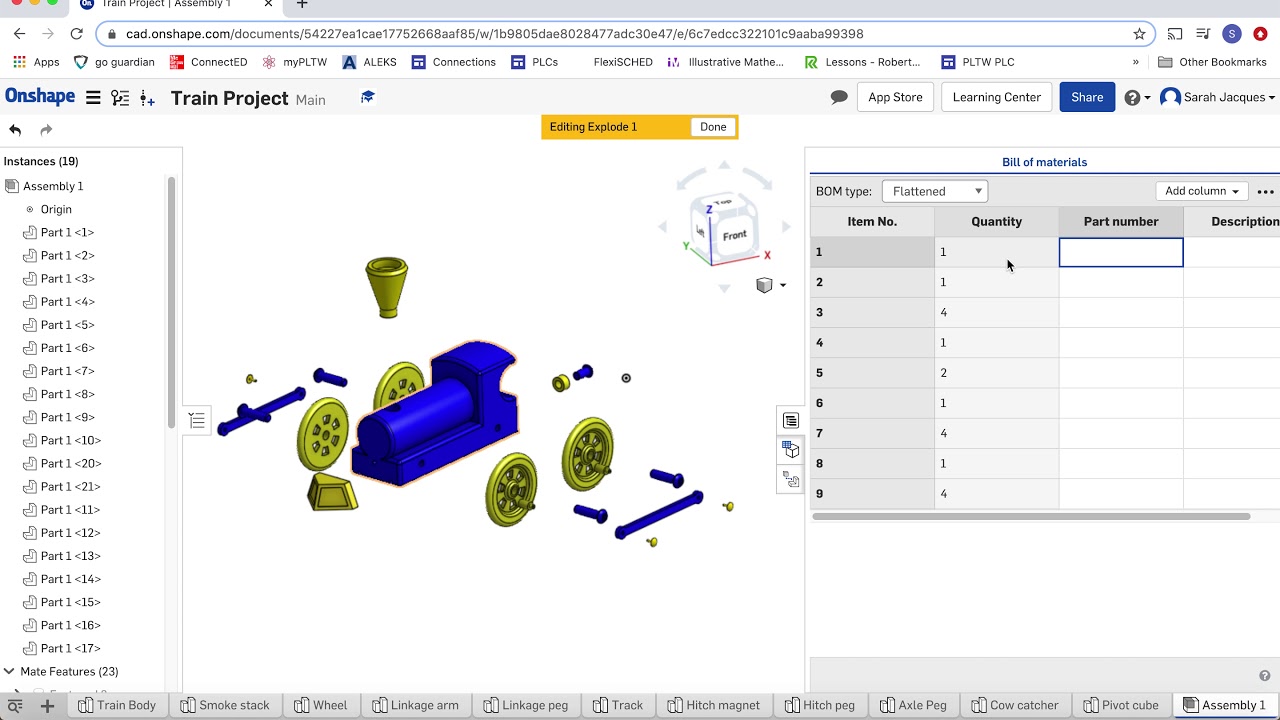The image size is (1280, 720).
Task: Click the Share button
Action: 1087,97
